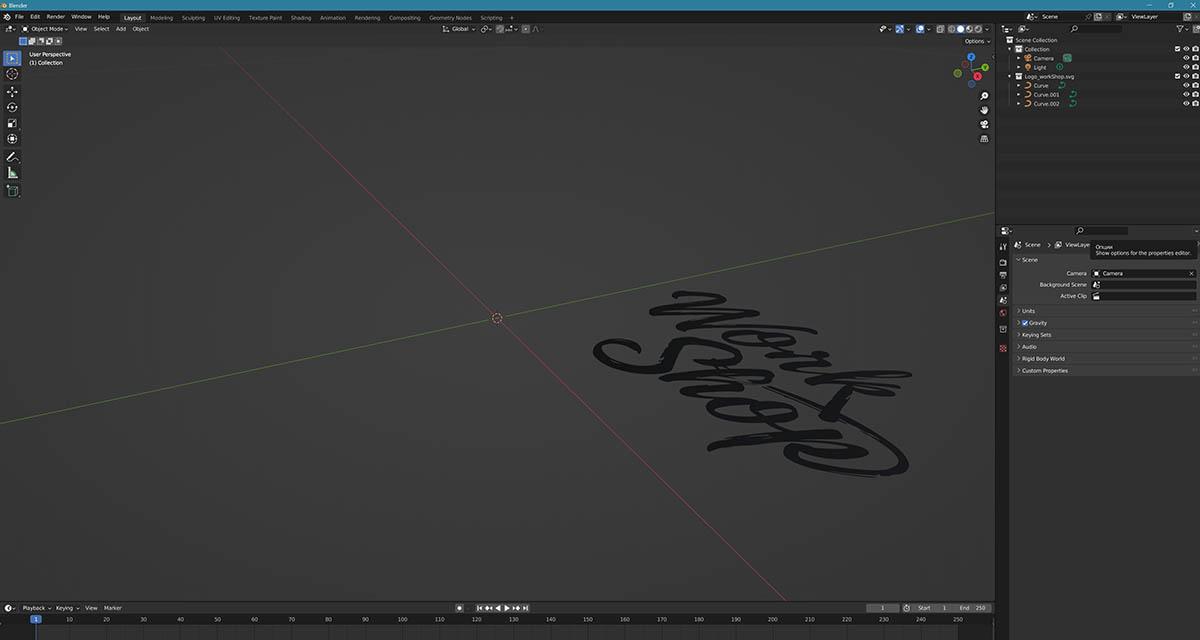Open the viewport Add menu

coord(121,29)
